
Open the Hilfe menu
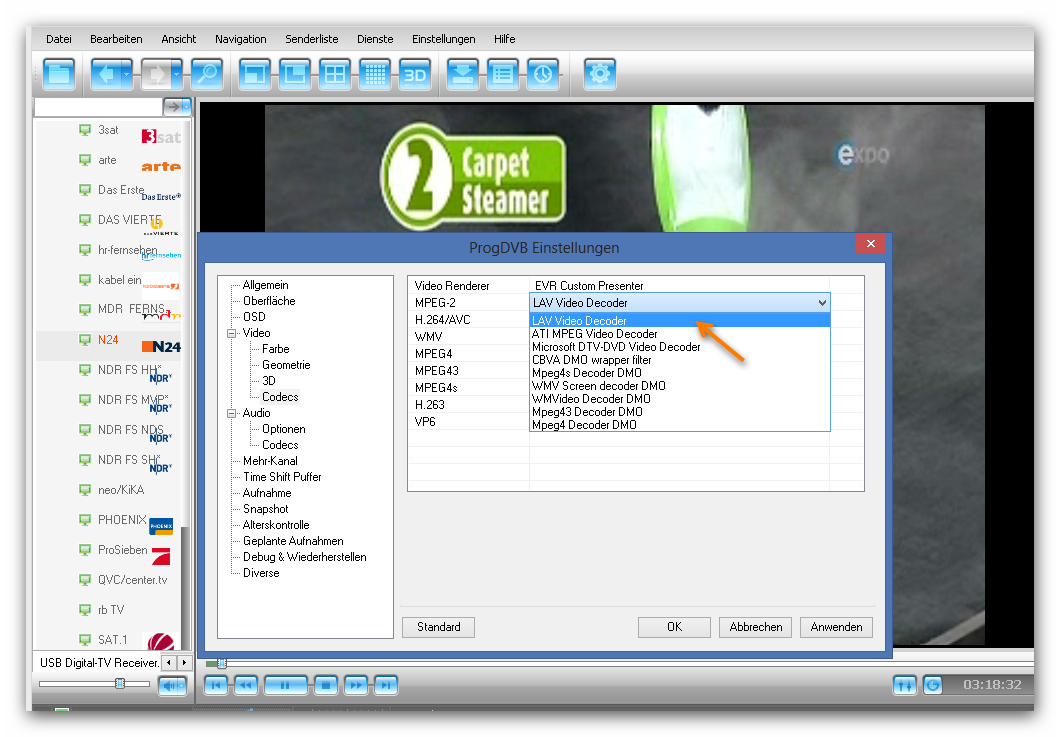(x=504, y=39)
